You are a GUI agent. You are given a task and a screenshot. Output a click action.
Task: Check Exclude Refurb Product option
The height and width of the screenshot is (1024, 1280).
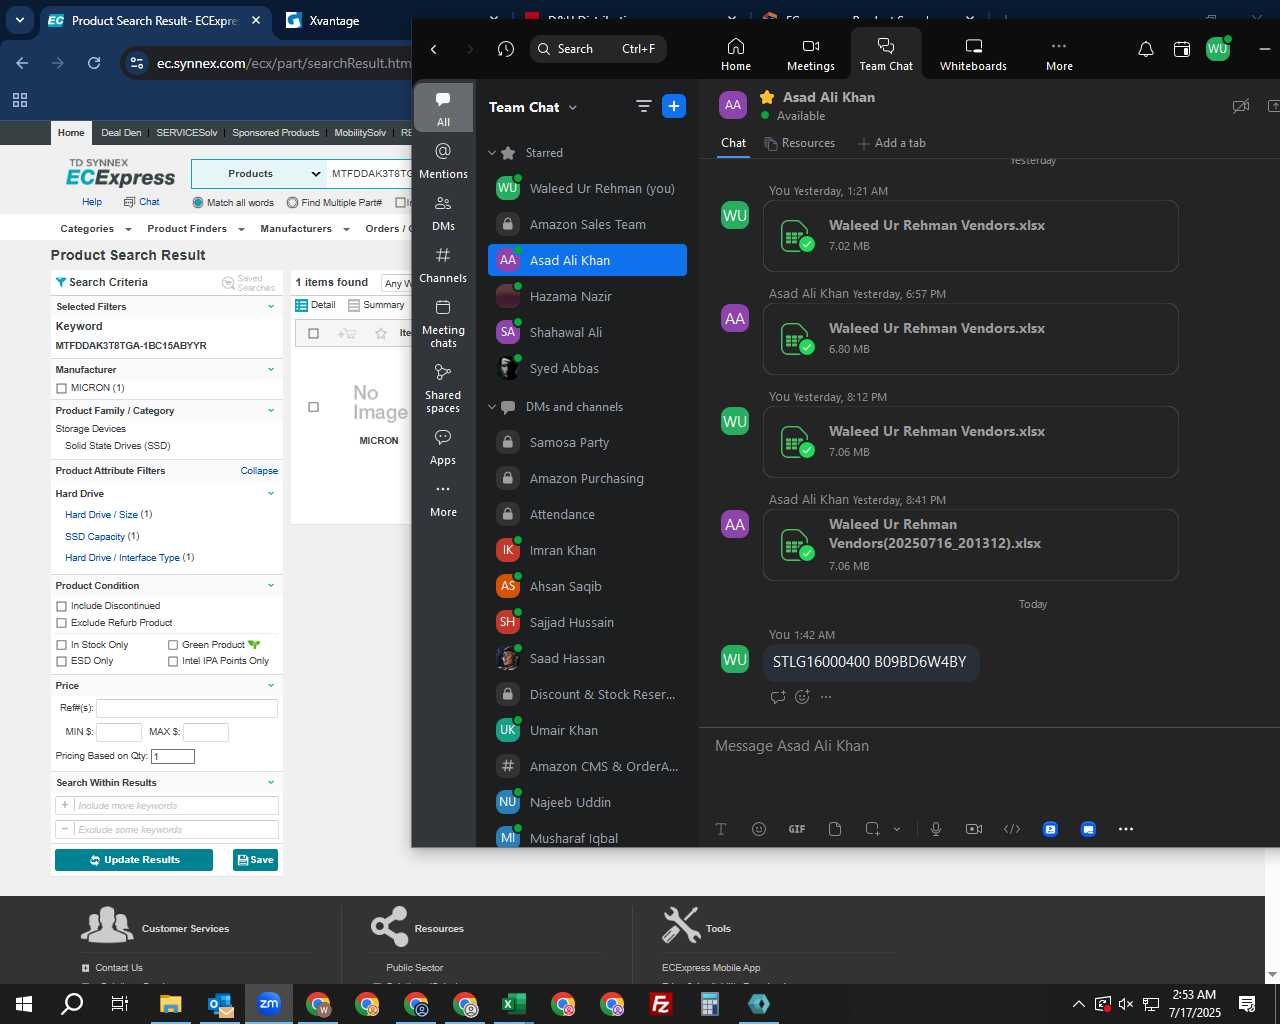coord(61,623)
